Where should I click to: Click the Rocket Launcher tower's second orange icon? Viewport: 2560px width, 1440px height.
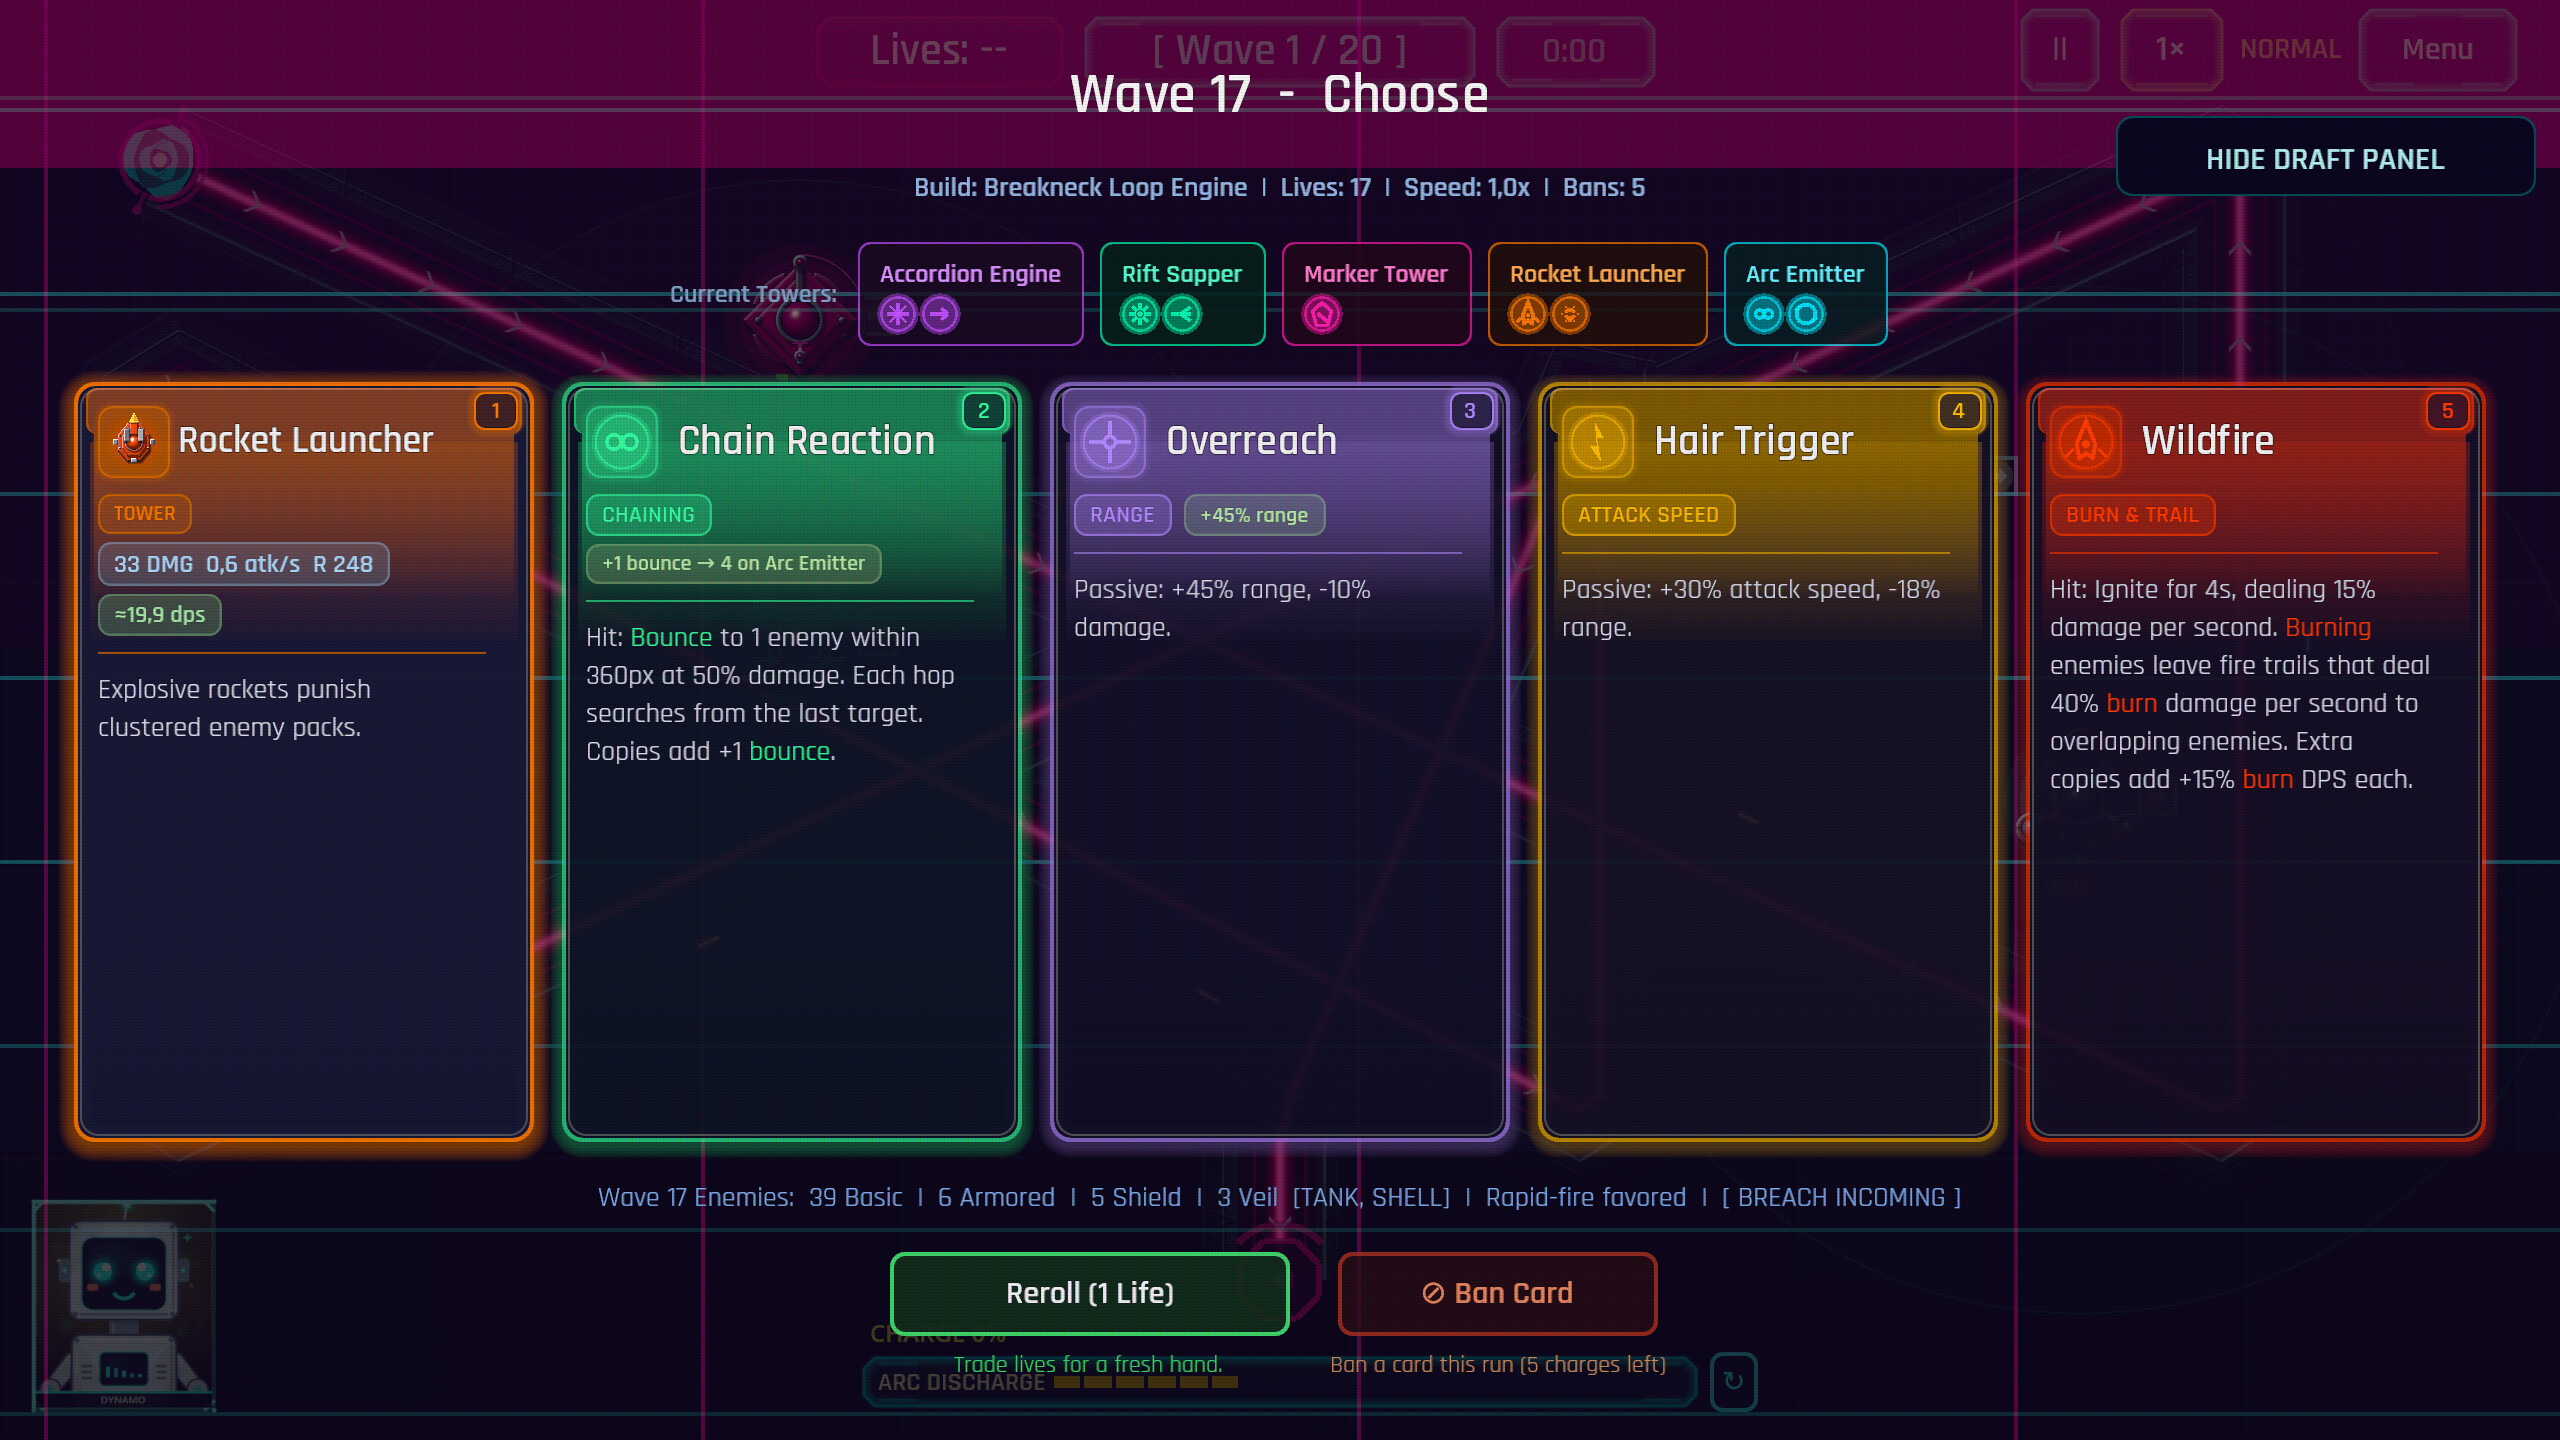pos(1569,315)
